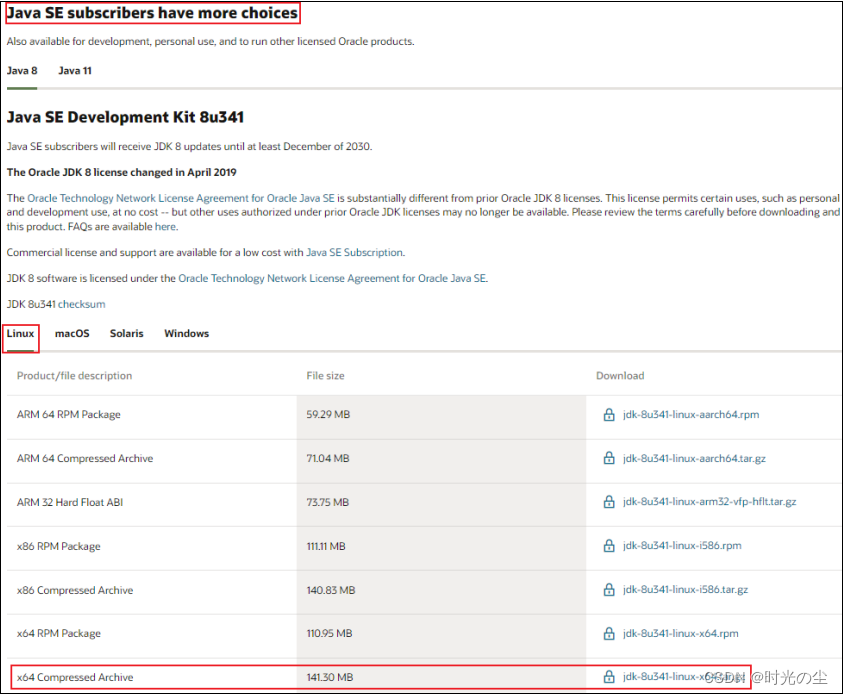Click the '140.83 MB' file size
The image size is (843, 695).
click(331, 590)
